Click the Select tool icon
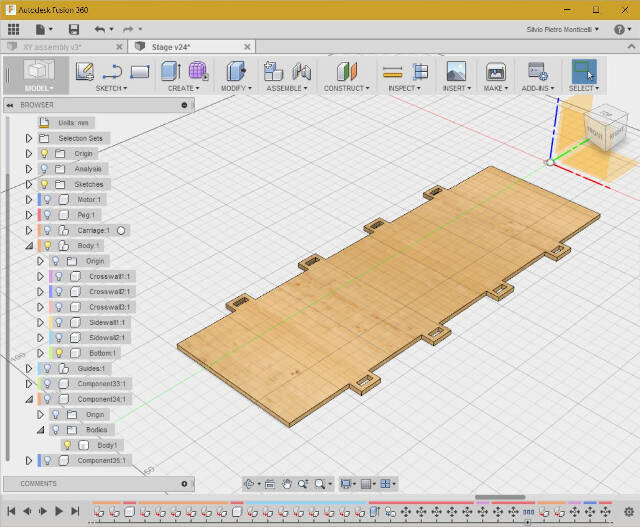Viewport: 640px width, 527px height. pyautogui.click(x=584, y=71)
